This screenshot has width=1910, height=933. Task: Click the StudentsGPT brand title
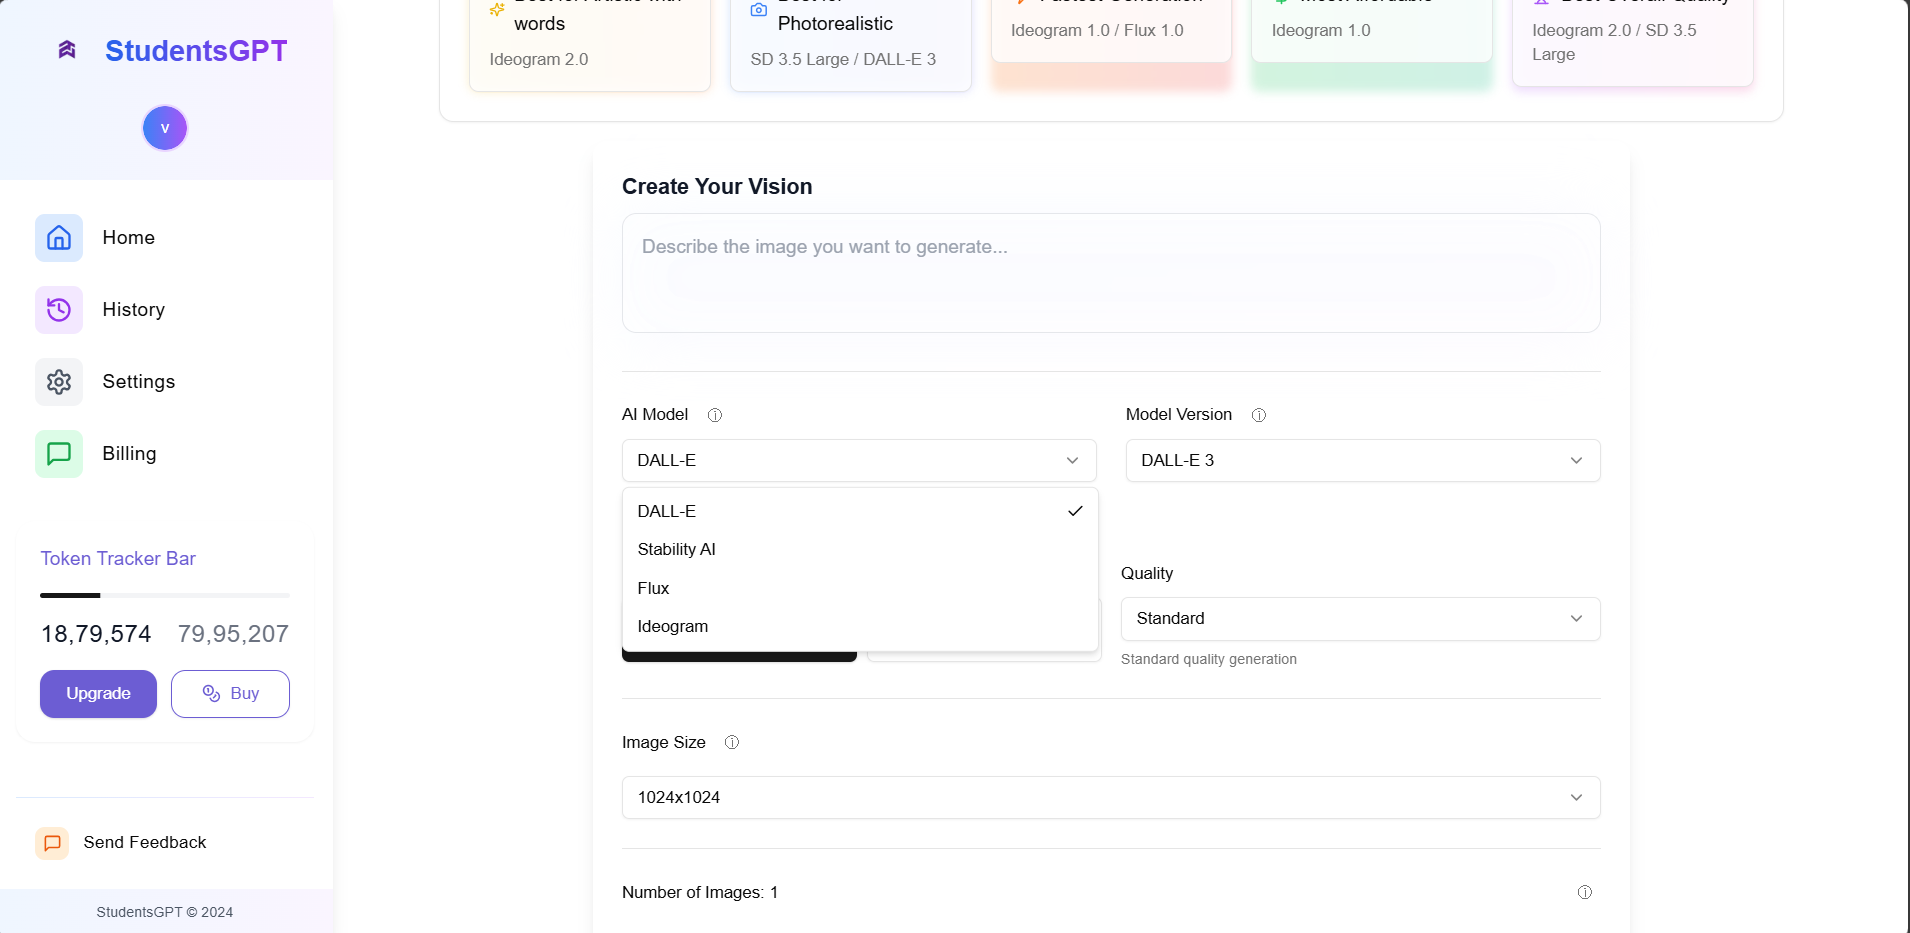point(196,51)
